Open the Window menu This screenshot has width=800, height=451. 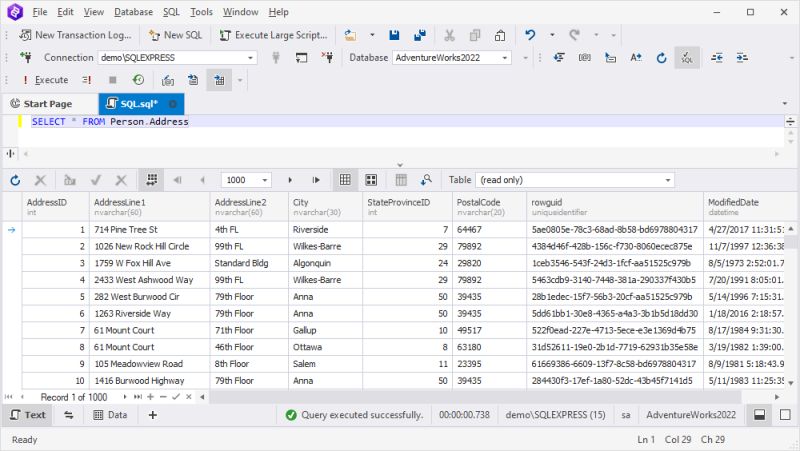[240, 12]
